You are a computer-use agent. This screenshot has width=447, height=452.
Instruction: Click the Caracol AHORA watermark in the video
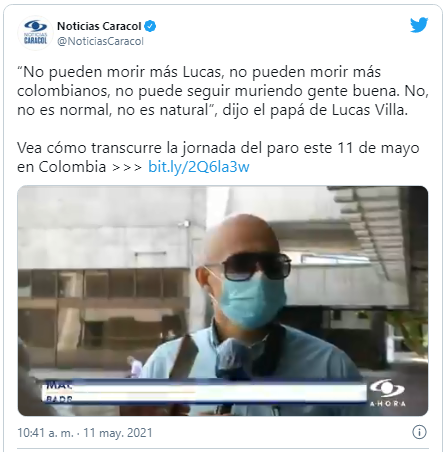coord(388,392)
